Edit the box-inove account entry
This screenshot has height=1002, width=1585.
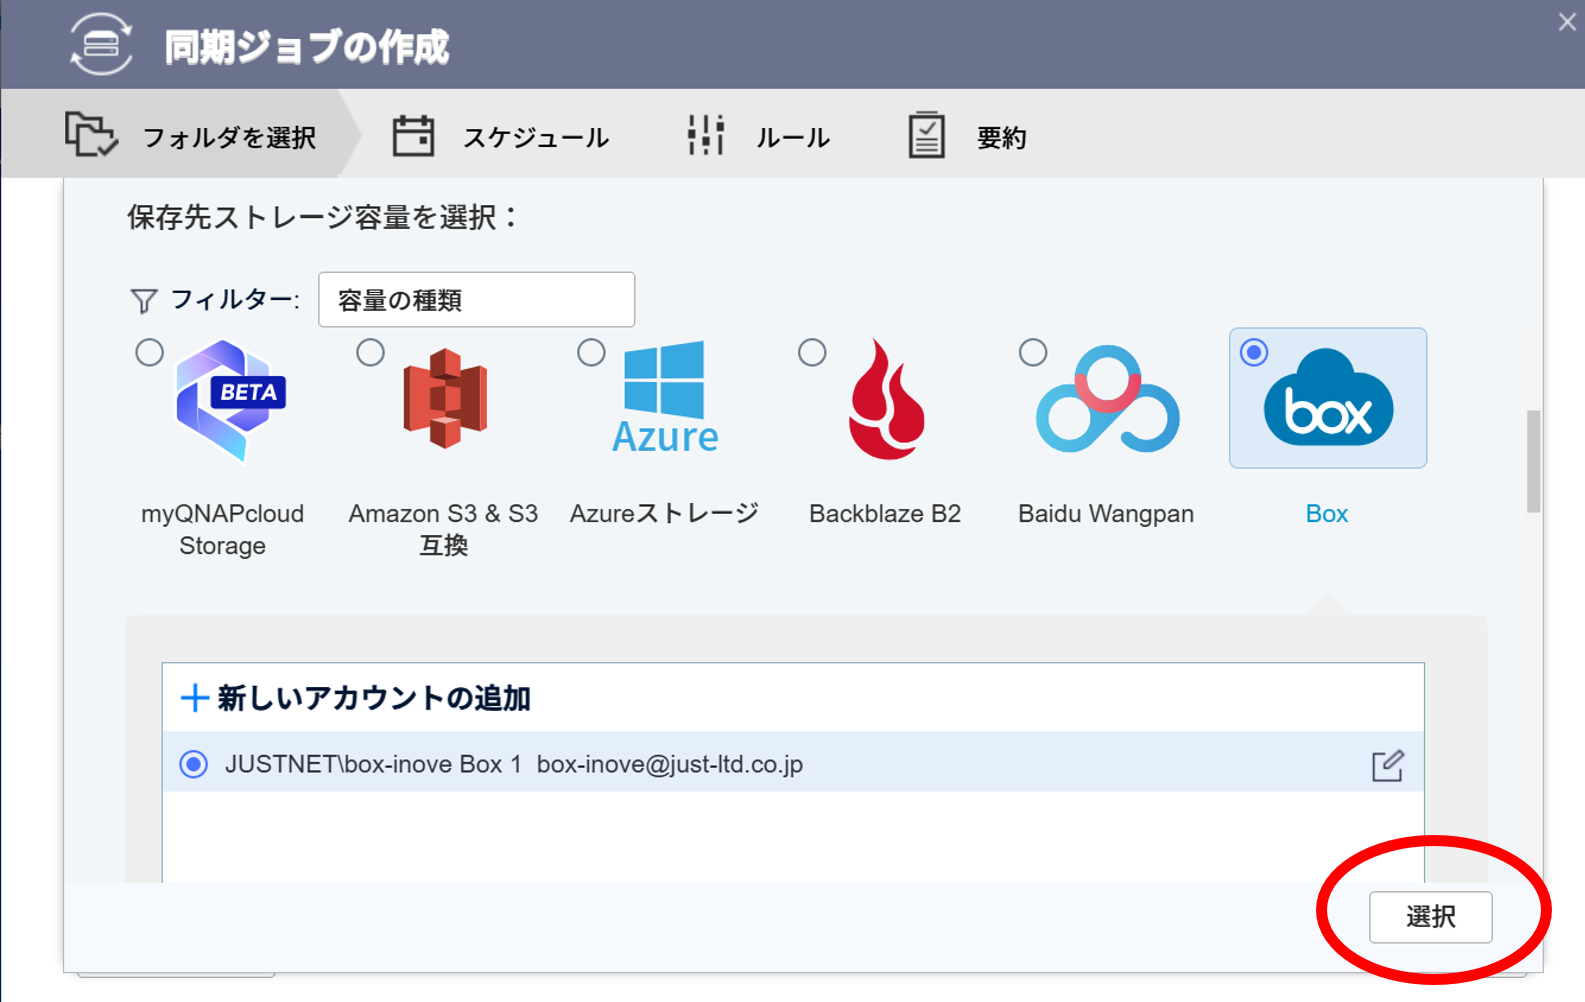(1387, 765)
